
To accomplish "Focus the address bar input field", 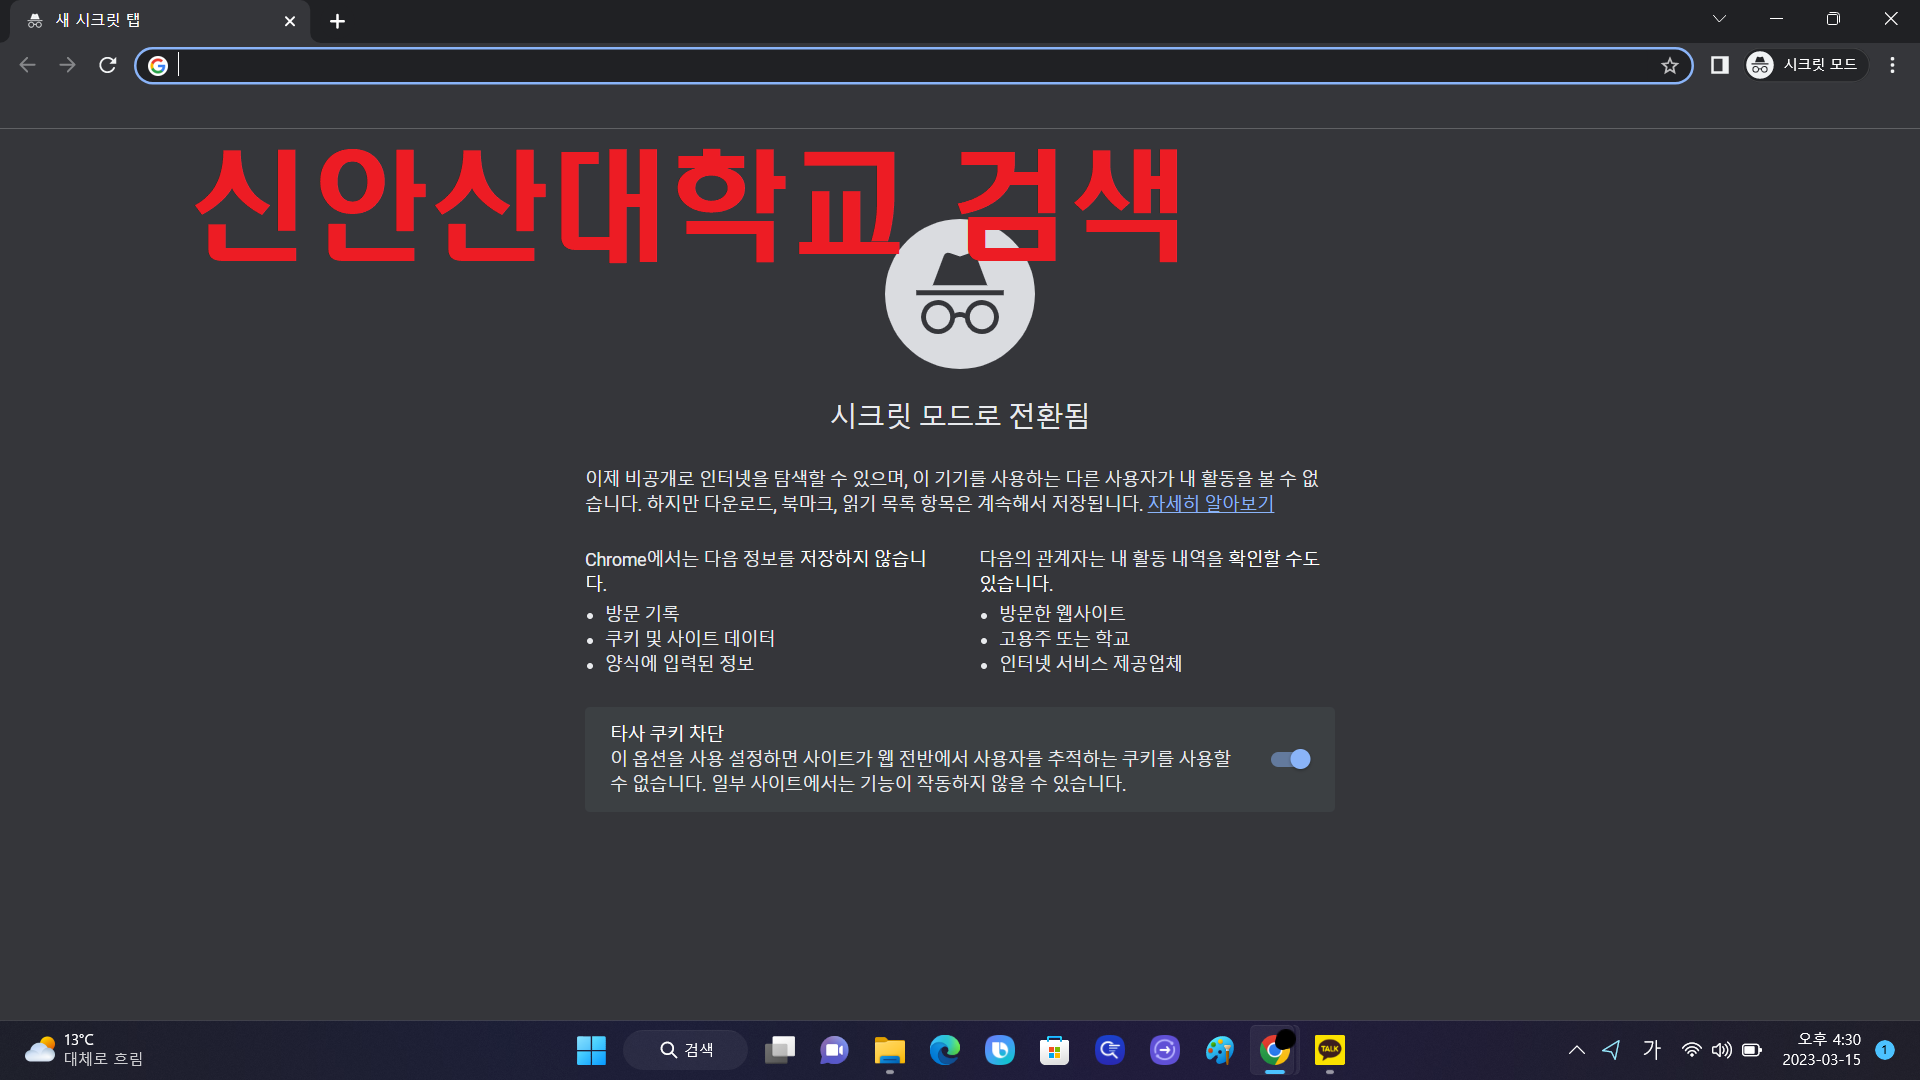I will point(915,65).
